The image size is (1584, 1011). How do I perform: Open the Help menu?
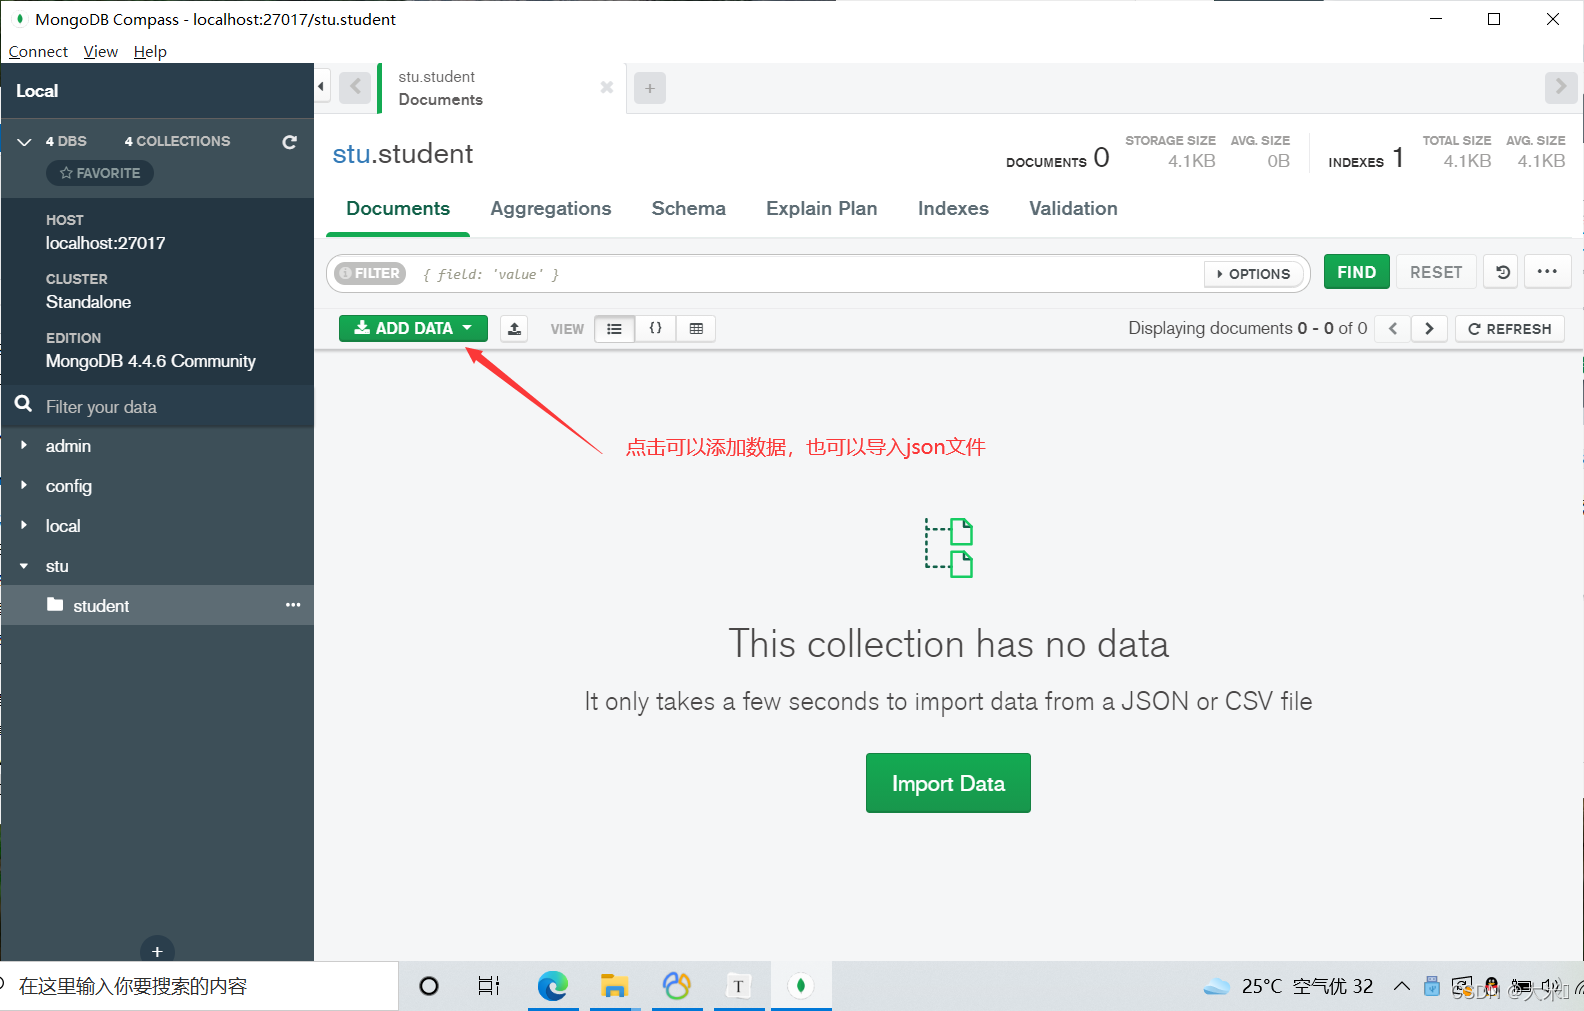click(150, 51)
